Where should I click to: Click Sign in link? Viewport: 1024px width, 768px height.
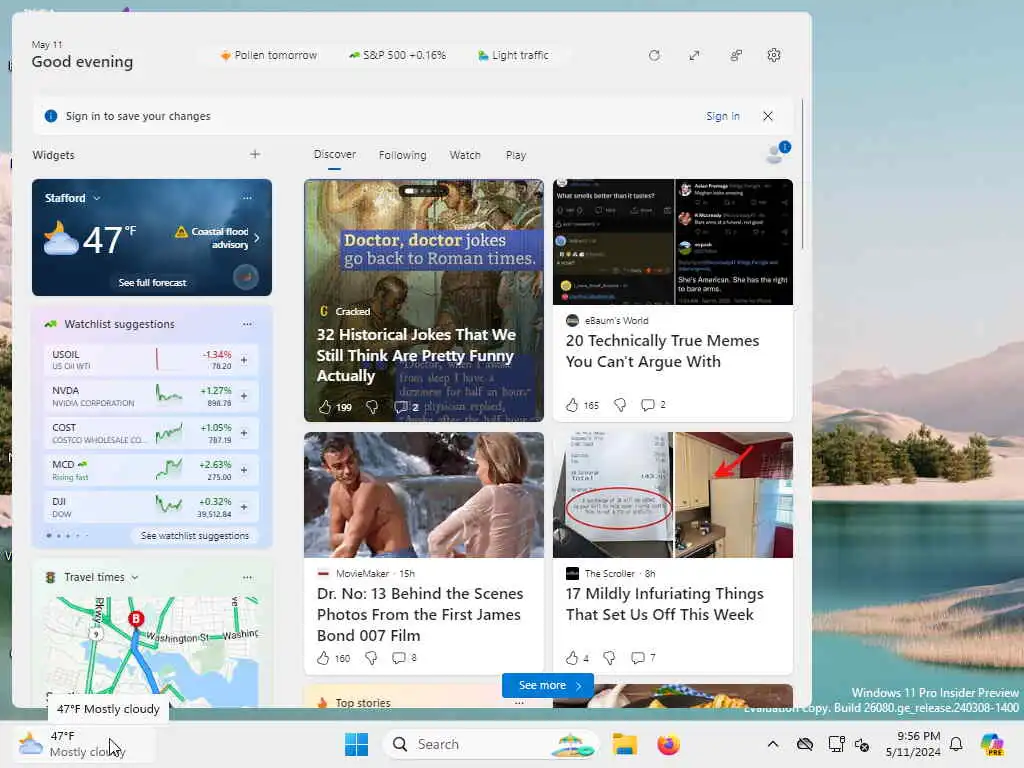(x=722, y=116)
